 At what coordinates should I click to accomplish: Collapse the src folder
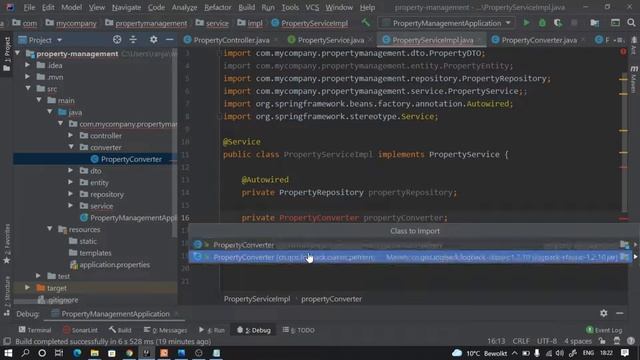pos(28,88)
